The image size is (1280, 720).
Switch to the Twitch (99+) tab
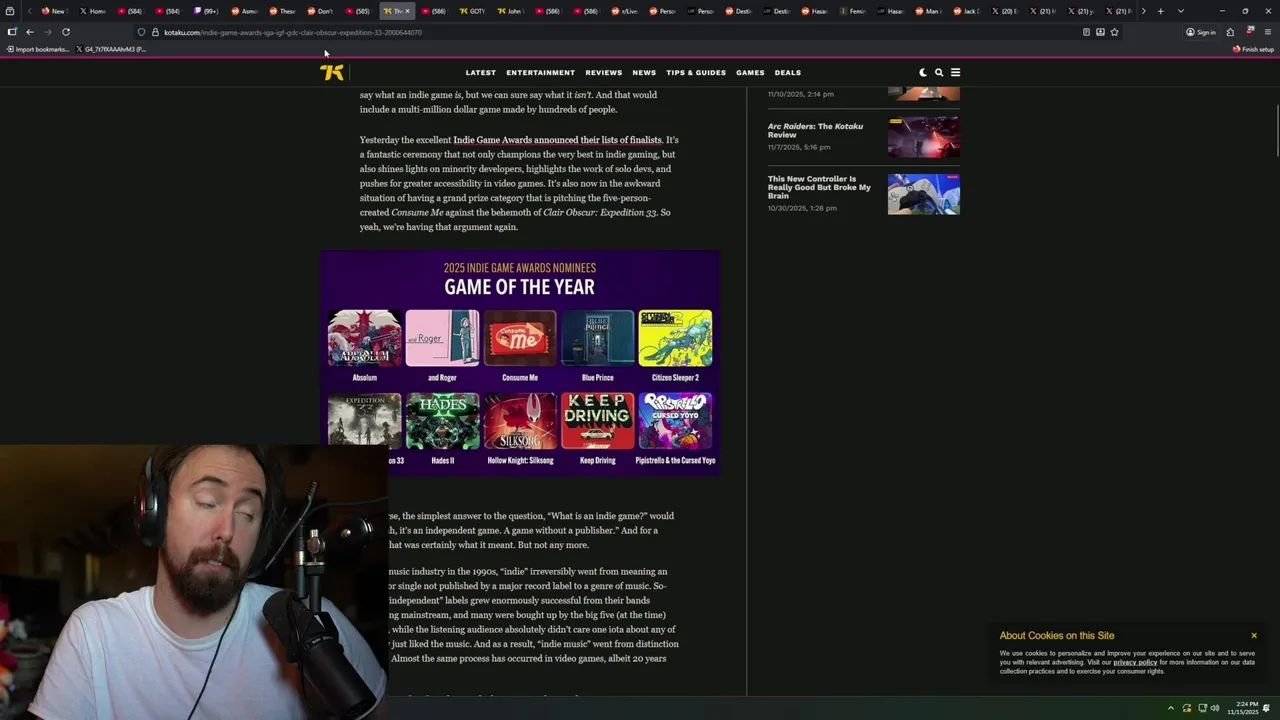[x=206, y=11]
